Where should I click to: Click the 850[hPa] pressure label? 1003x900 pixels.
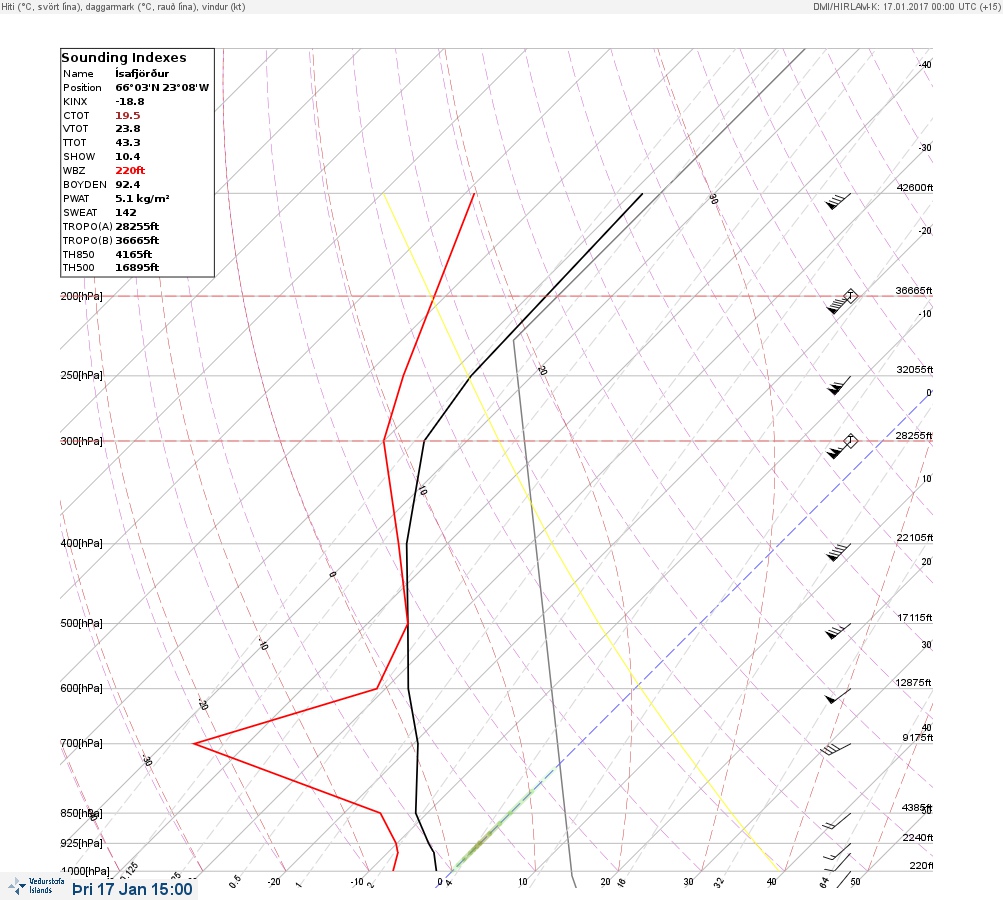click(81, 813)
